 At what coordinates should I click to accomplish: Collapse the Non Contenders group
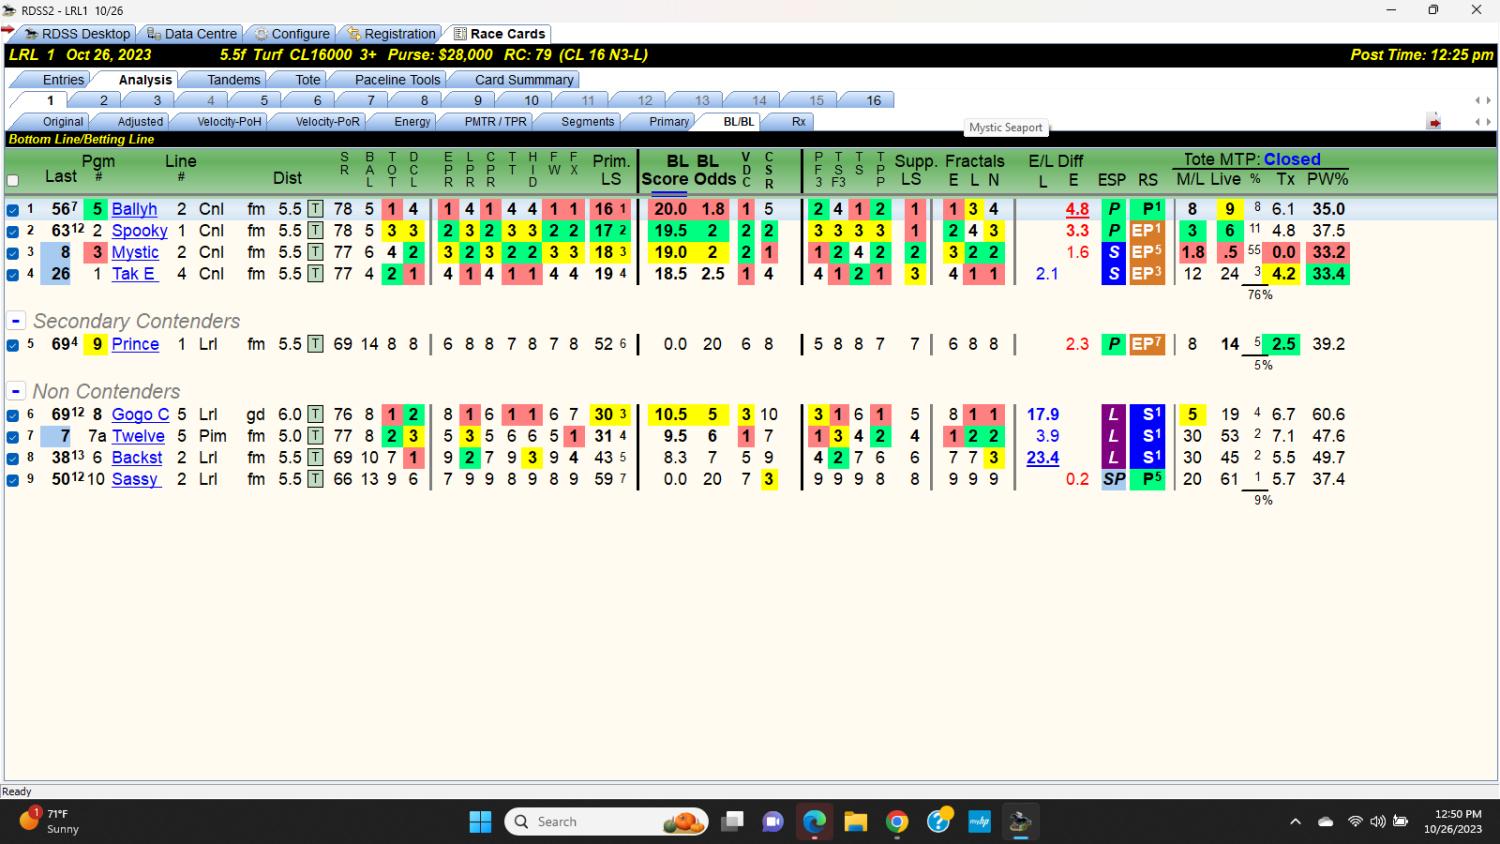tap(16, 391)
